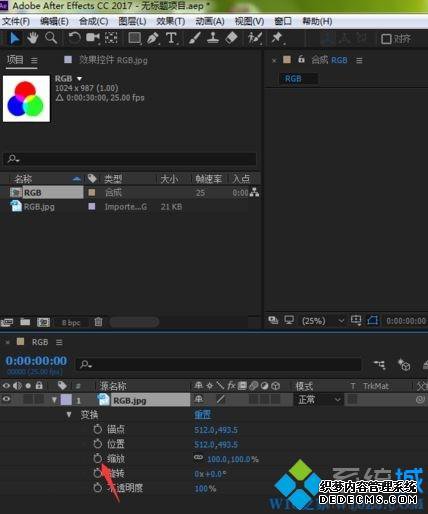Click the Reset link for Transform
Viewport: 428px width, 514px height.
click(x=203, y=415)
